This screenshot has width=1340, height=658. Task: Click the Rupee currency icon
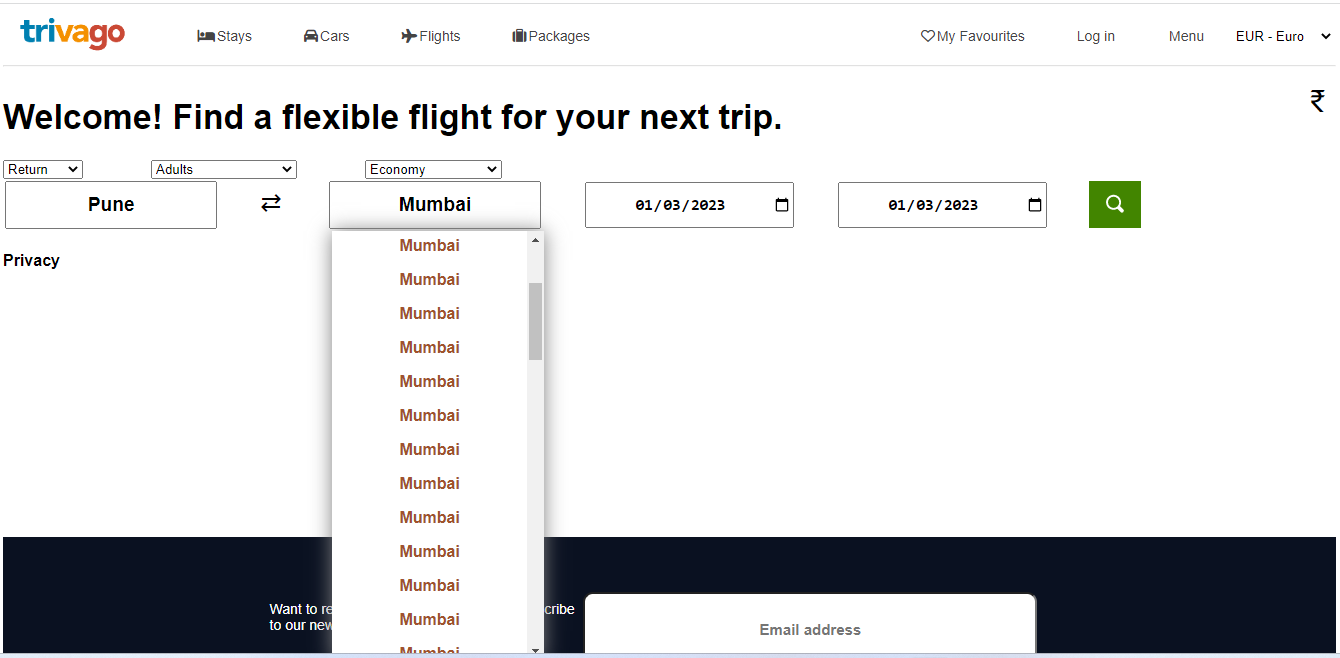(1317, 101)
